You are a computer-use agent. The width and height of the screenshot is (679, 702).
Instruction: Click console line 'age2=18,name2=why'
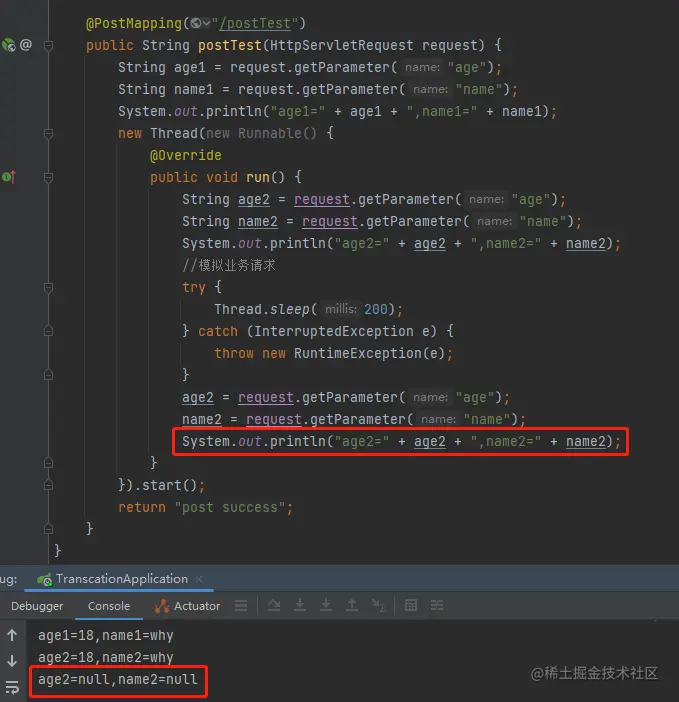[106, 657]
